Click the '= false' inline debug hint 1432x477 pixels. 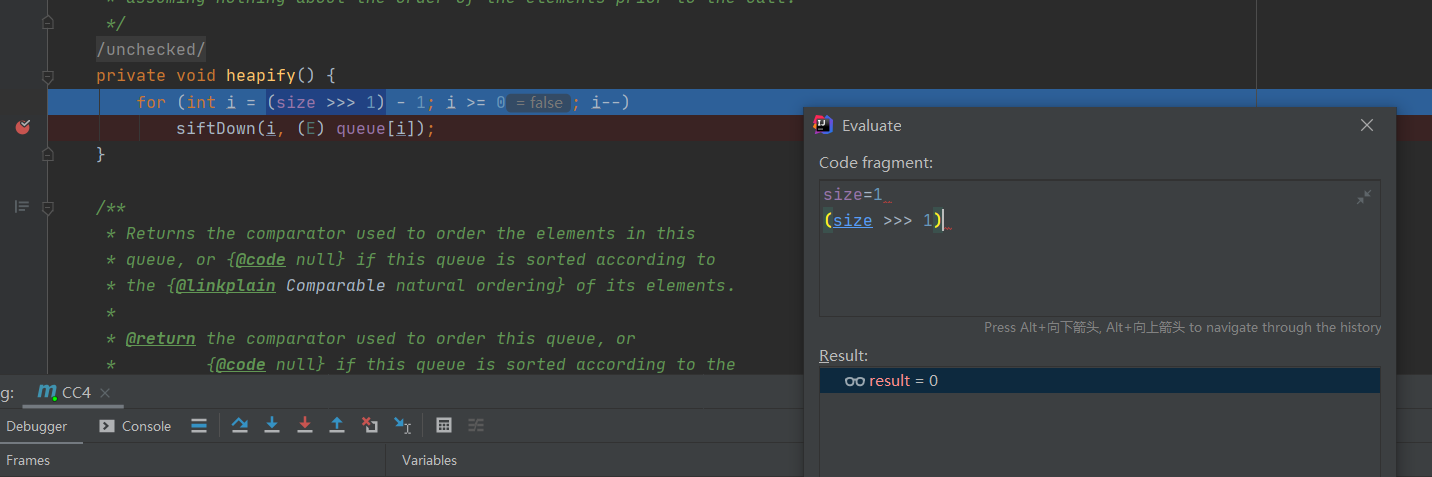pos(538,102)
